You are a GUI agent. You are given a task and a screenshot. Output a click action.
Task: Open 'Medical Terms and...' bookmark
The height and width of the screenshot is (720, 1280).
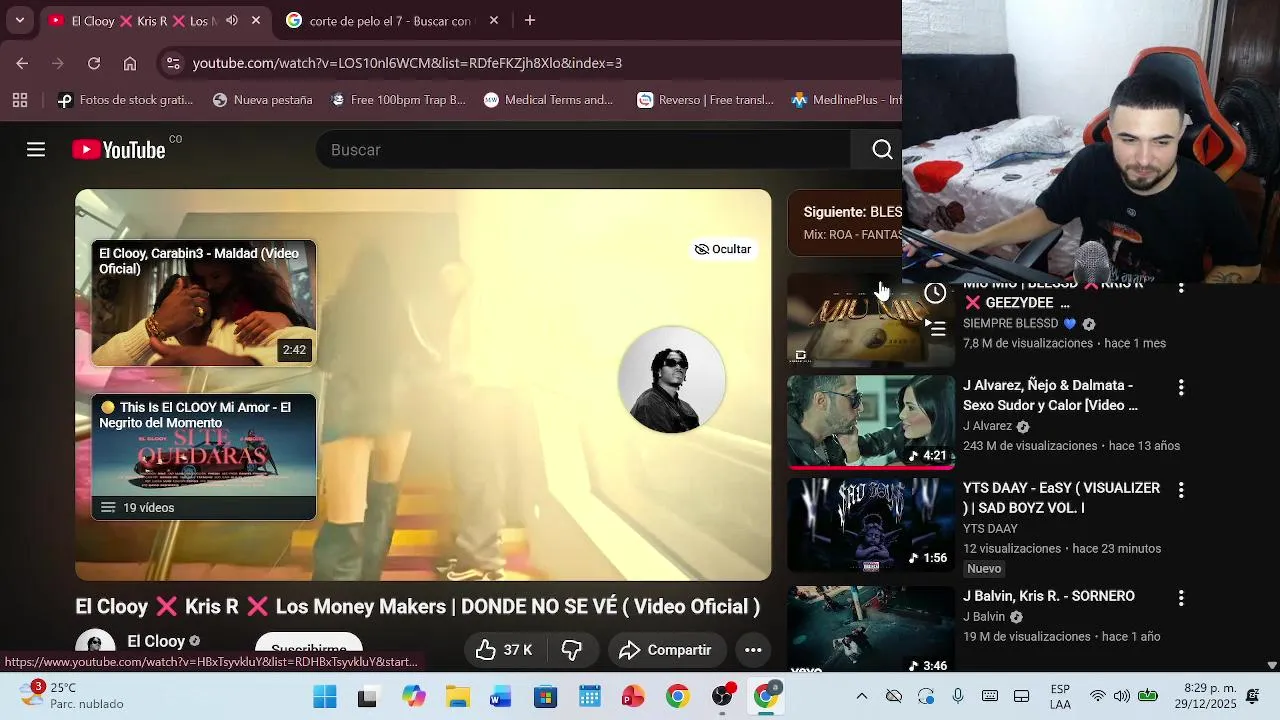(548, 100)
